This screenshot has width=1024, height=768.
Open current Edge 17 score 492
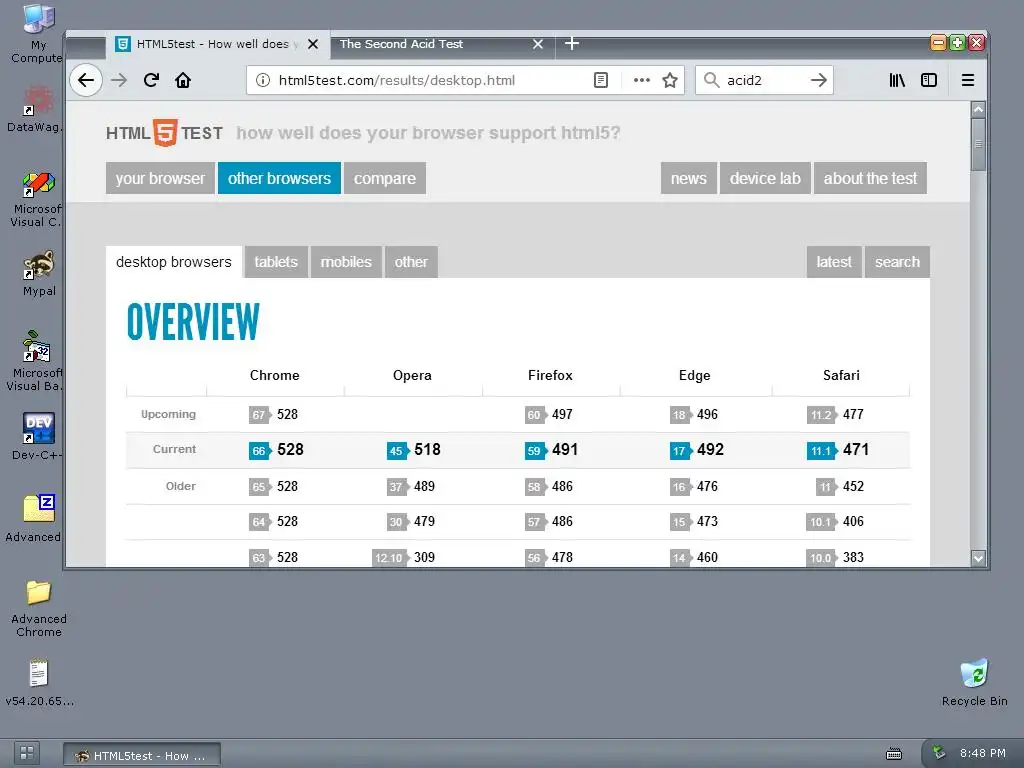[x=697, y=449]
